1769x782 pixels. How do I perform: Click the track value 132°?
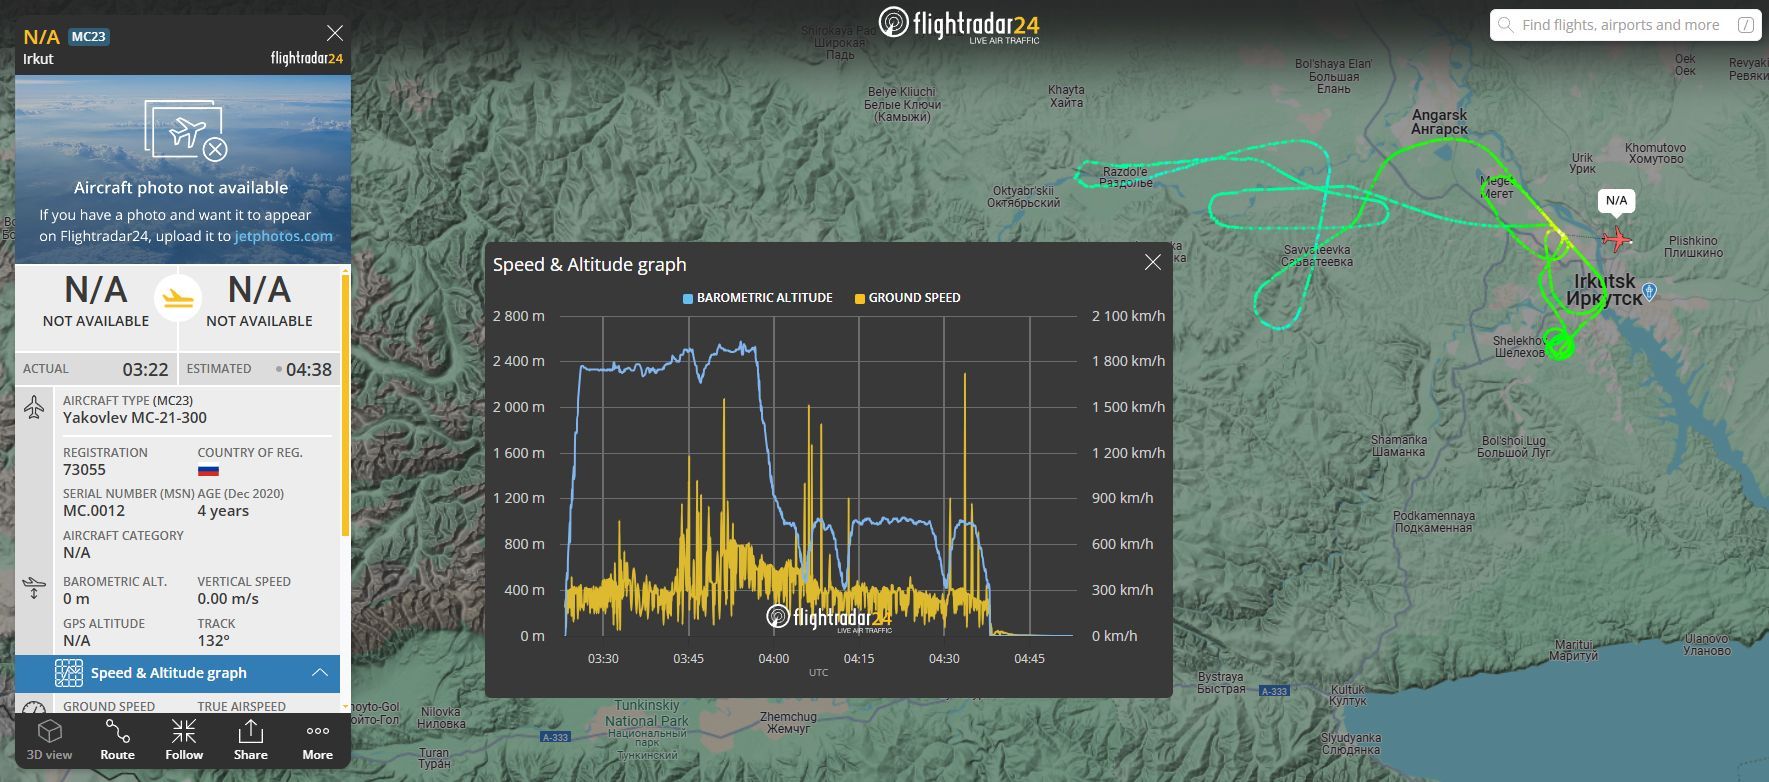click(x=213, y=641)
